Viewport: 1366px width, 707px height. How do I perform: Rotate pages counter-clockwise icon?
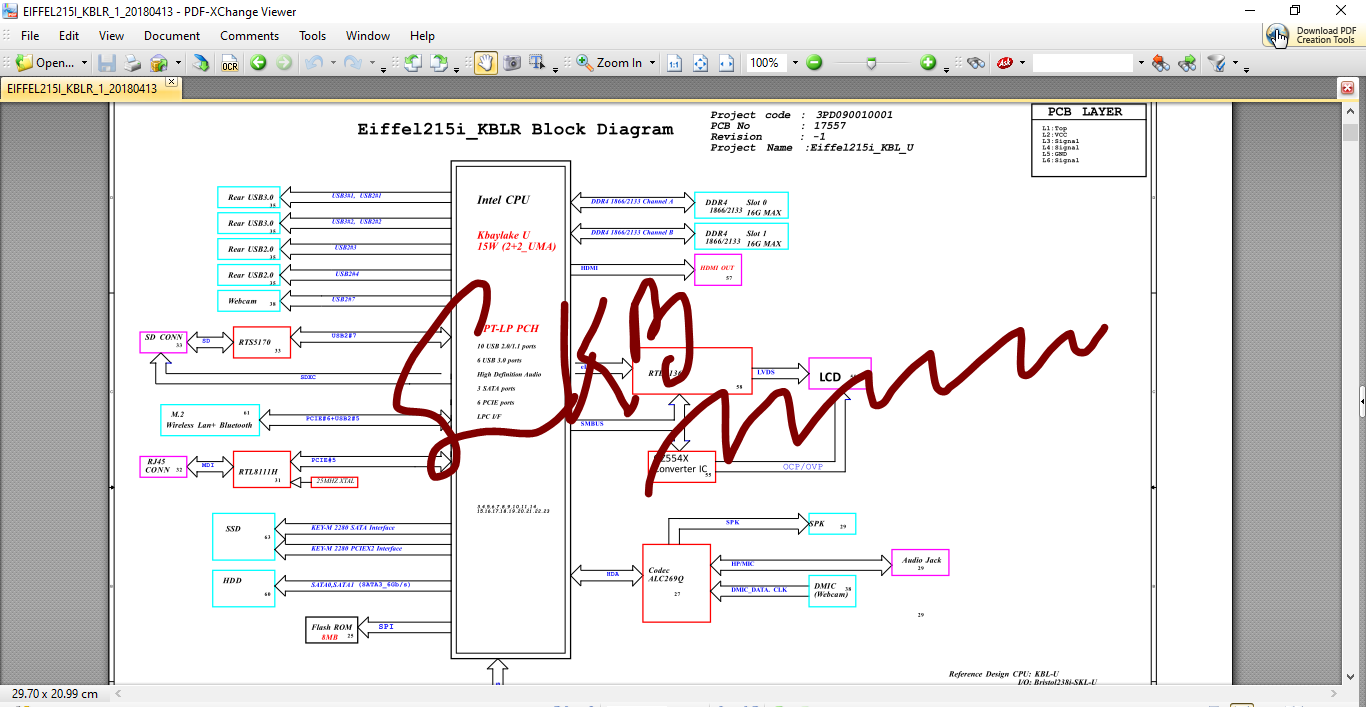click(x=412, y=63)
